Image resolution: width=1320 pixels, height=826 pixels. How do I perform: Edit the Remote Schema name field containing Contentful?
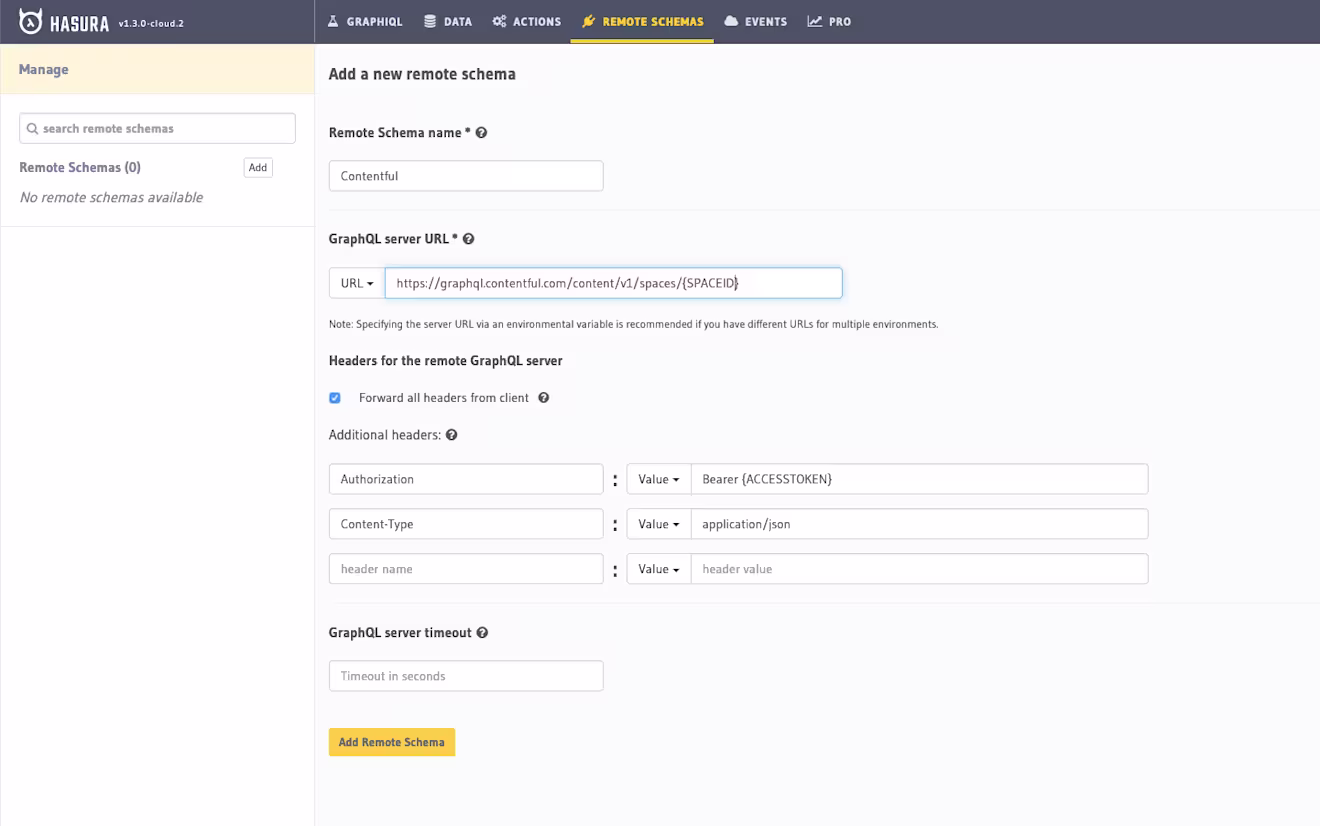click(466, 176)
